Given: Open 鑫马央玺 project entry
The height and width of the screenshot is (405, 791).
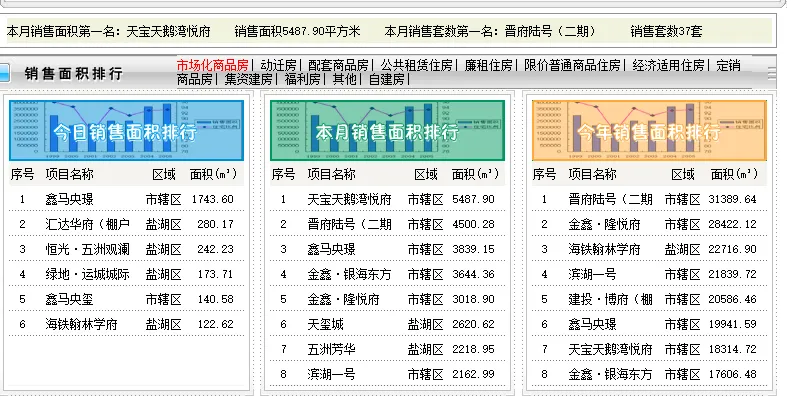Looking at the screenshot, I should pyautogui.click(x=70, y=299).
